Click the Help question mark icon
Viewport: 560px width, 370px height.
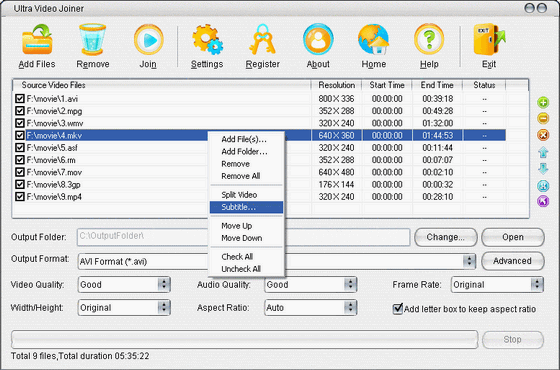coord(429,39)
